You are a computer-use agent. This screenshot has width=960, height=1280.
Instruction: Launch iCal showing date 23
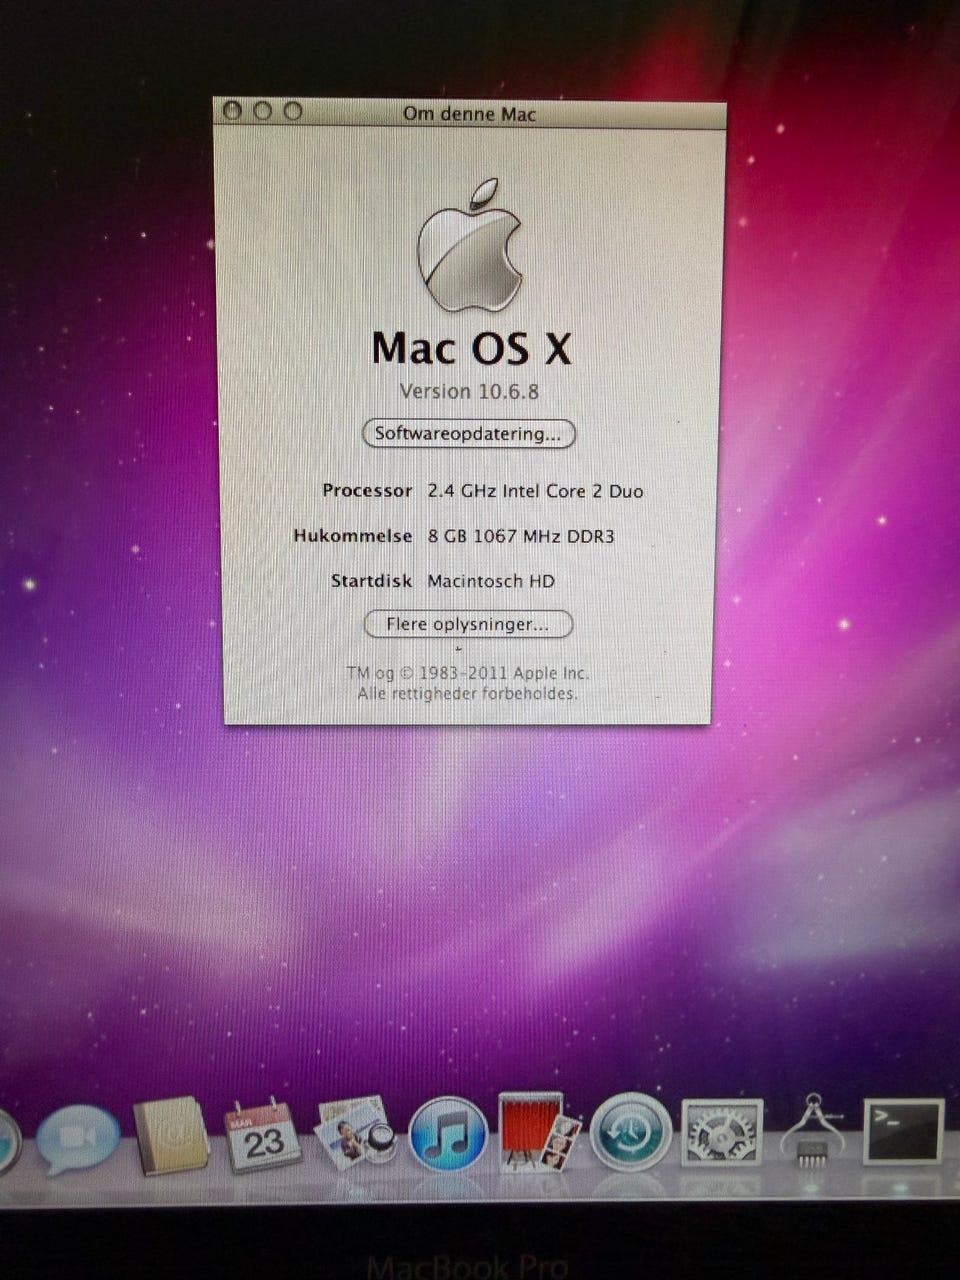(x=263, y=1136)
